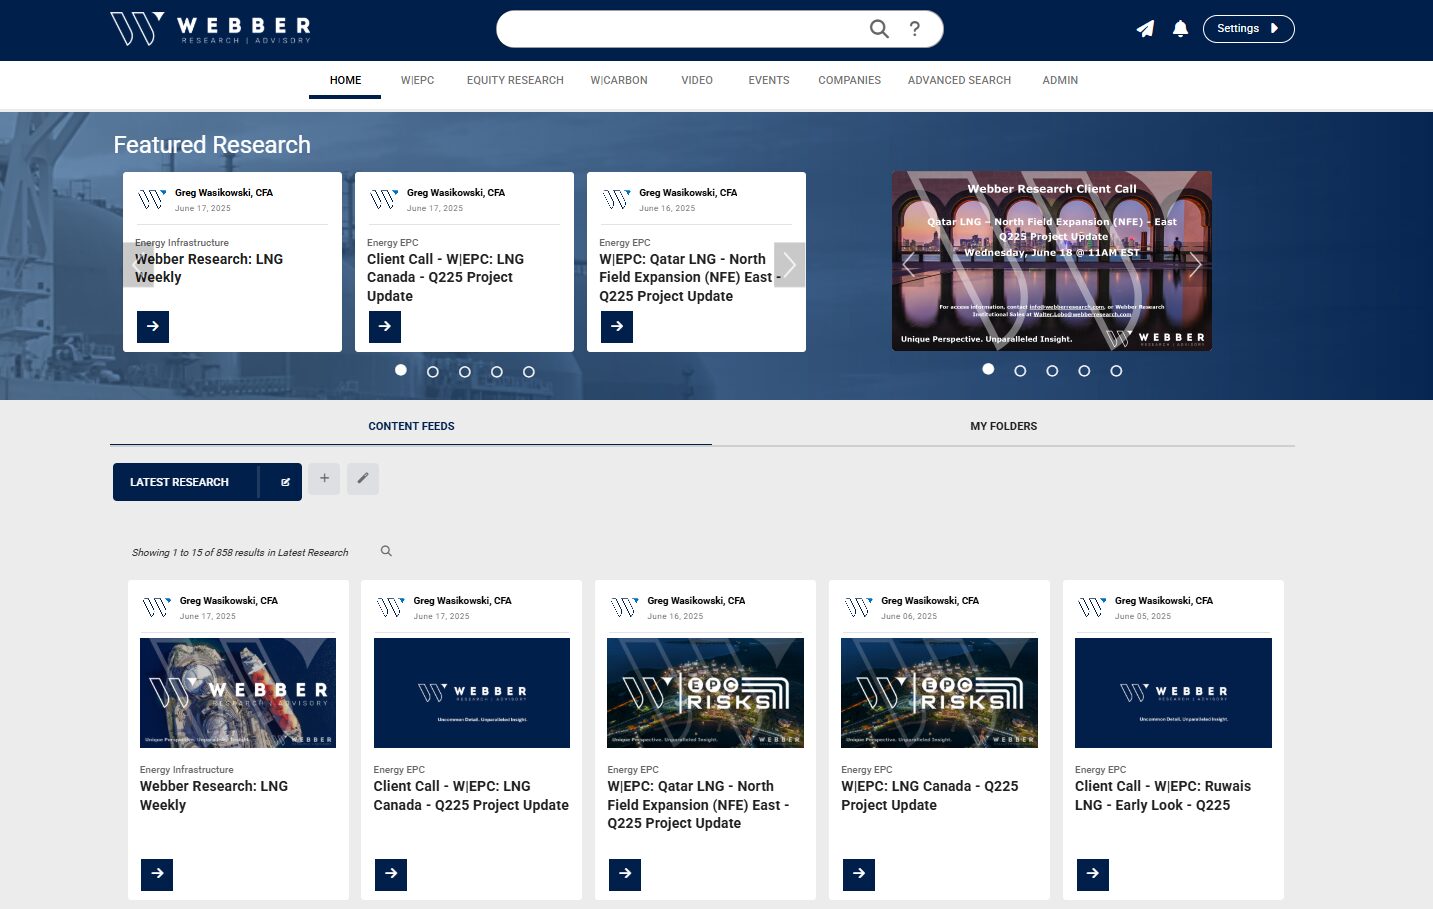The height and width of the screenshot is (909, 1433).
Task: Go to COMPANIES tab
Action: [x=849, y=80]
